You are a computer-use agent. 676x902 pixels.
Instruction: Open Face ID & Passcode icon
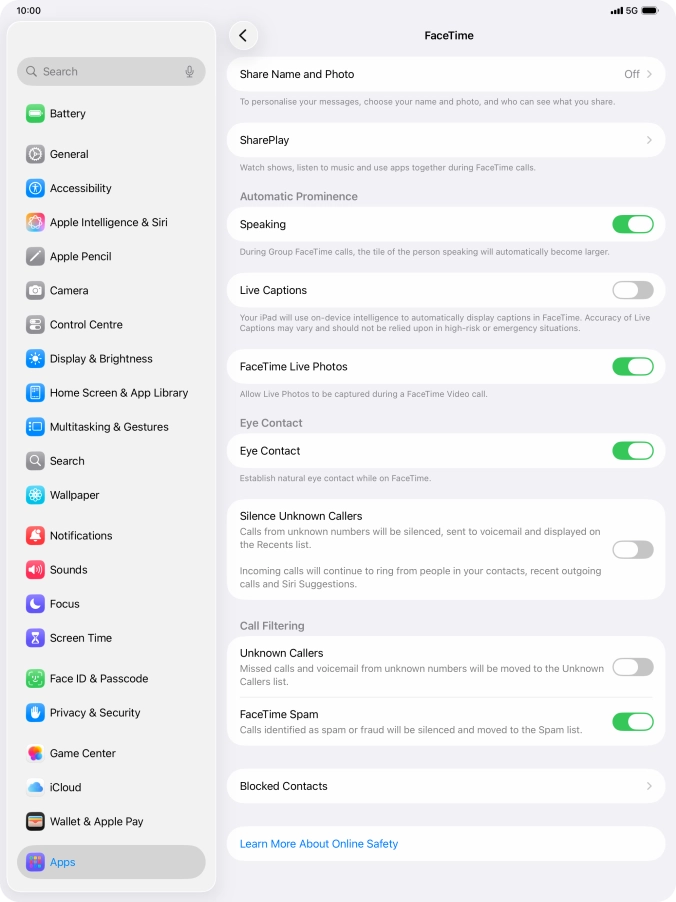[x=35, y=678]
